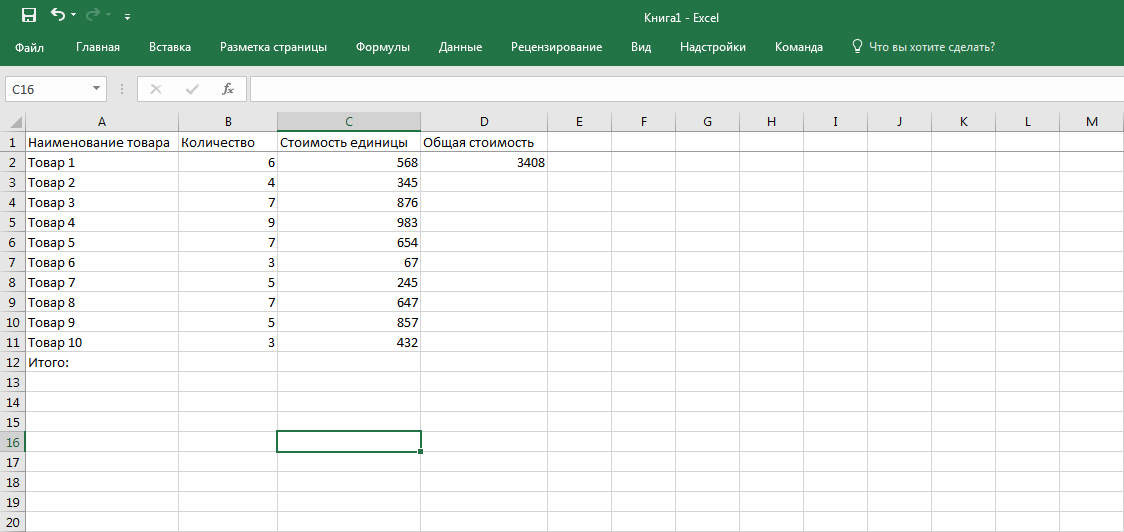1124x532 pixels.
Task: Undo the last action
Action: tap(57, 16)
